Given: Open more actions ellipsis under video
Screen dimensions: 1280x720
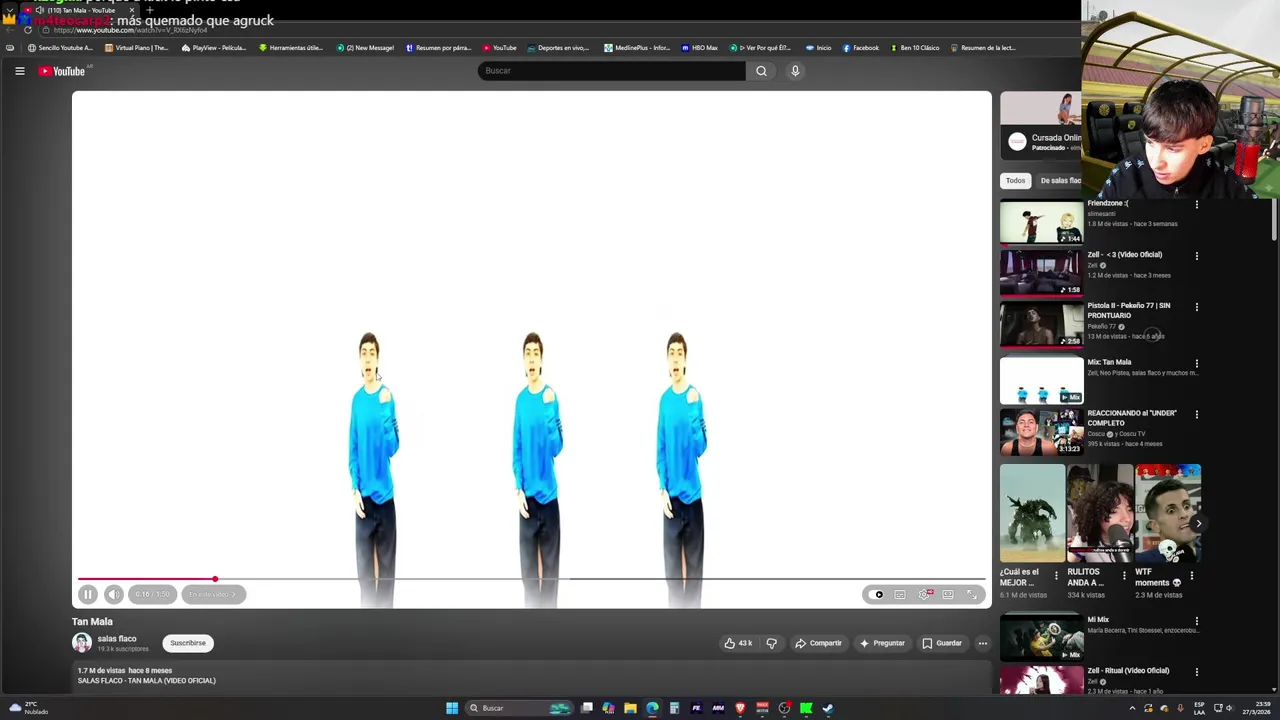Looking at the screenshot, I should click(x=983, y=643).
